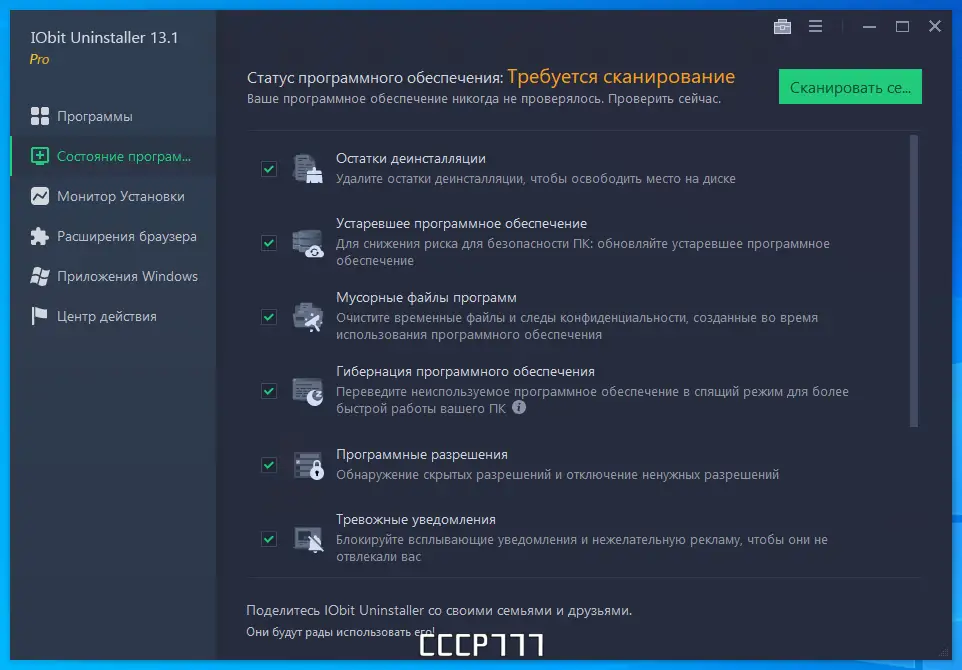Toggle Гибернация программного обеспечения checkbox
This screenshot has width=962, height=670.
click(269, 391)
